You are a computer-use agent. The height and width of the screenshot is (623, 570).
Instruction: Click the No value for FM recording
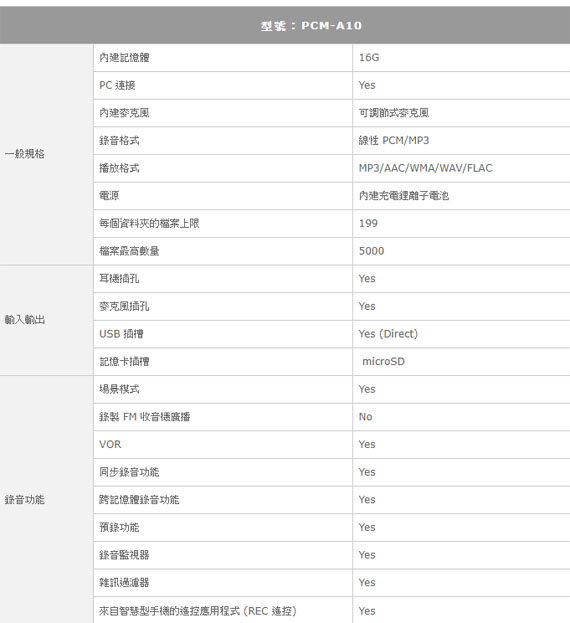coord(365,417)
